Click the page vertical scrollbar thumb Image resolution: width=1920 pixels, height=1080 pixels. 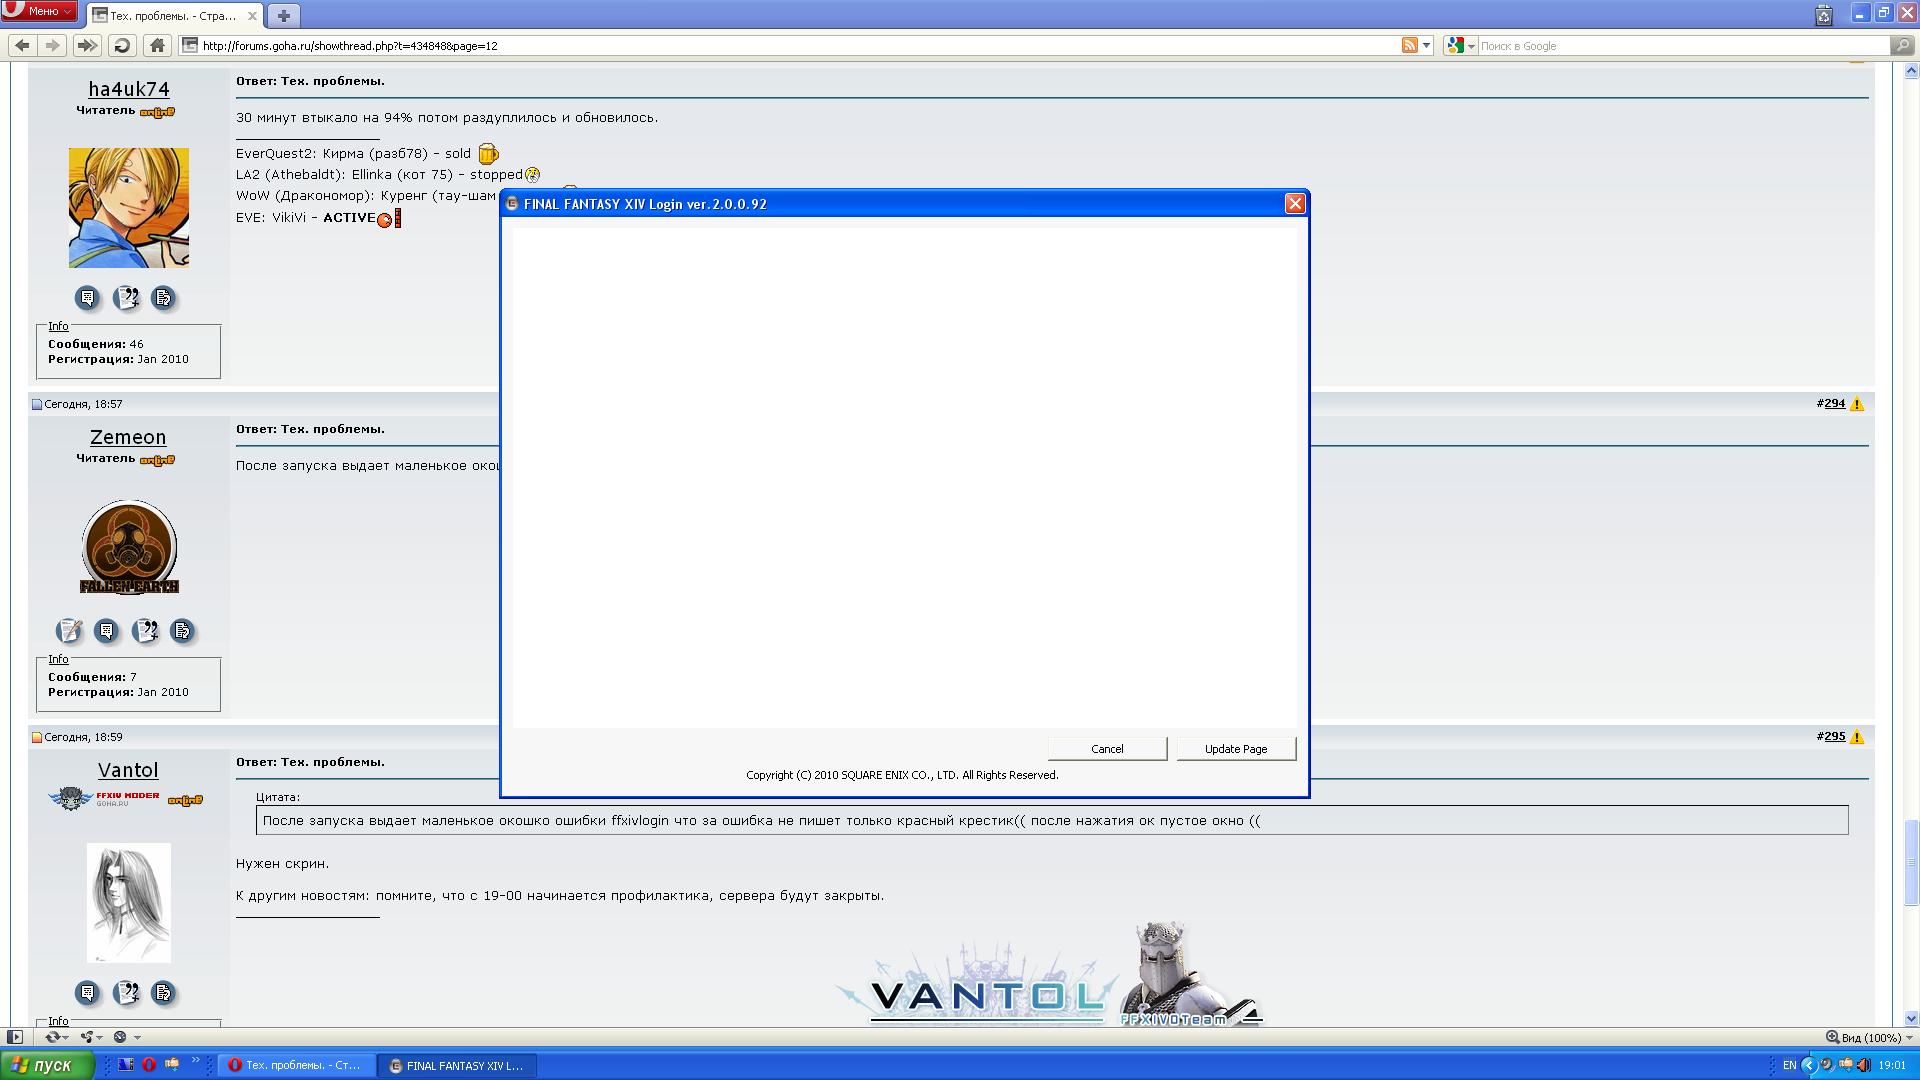pyautogui.click(x=1911, y=861)
